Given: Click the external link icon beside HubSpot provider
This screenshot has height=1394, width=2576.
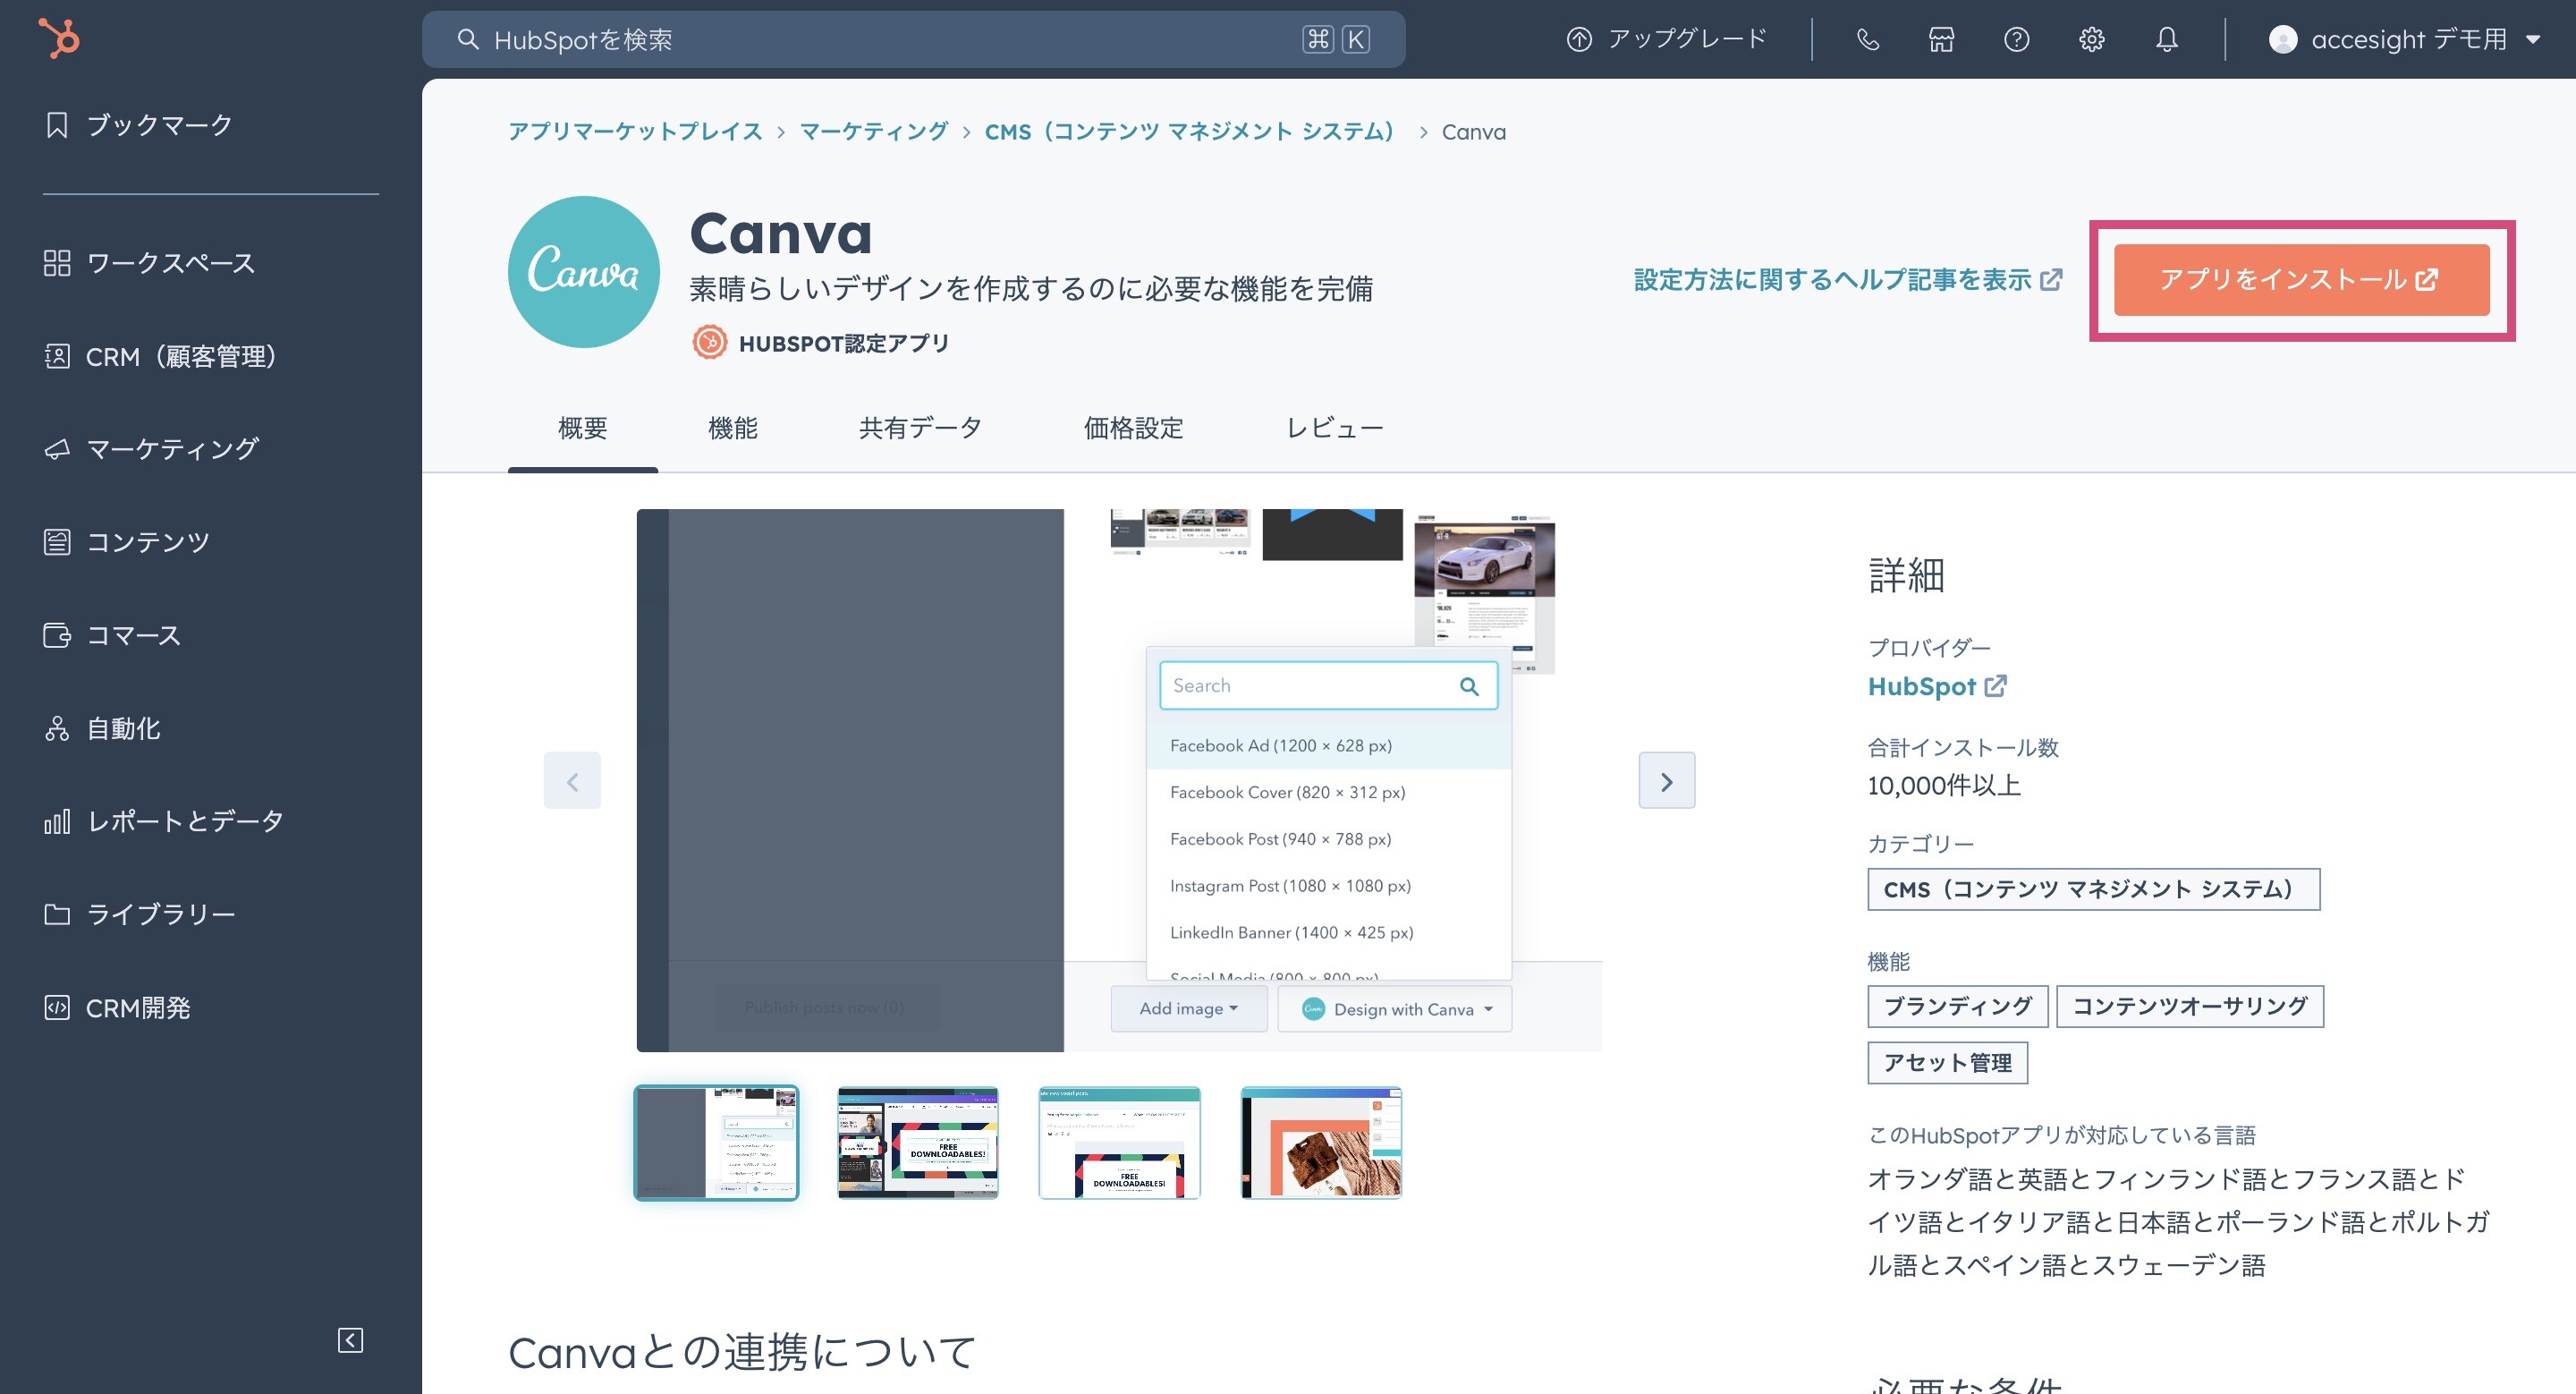Looking at the screenshot, I should pyautogui.click(x=1996, y=686).
